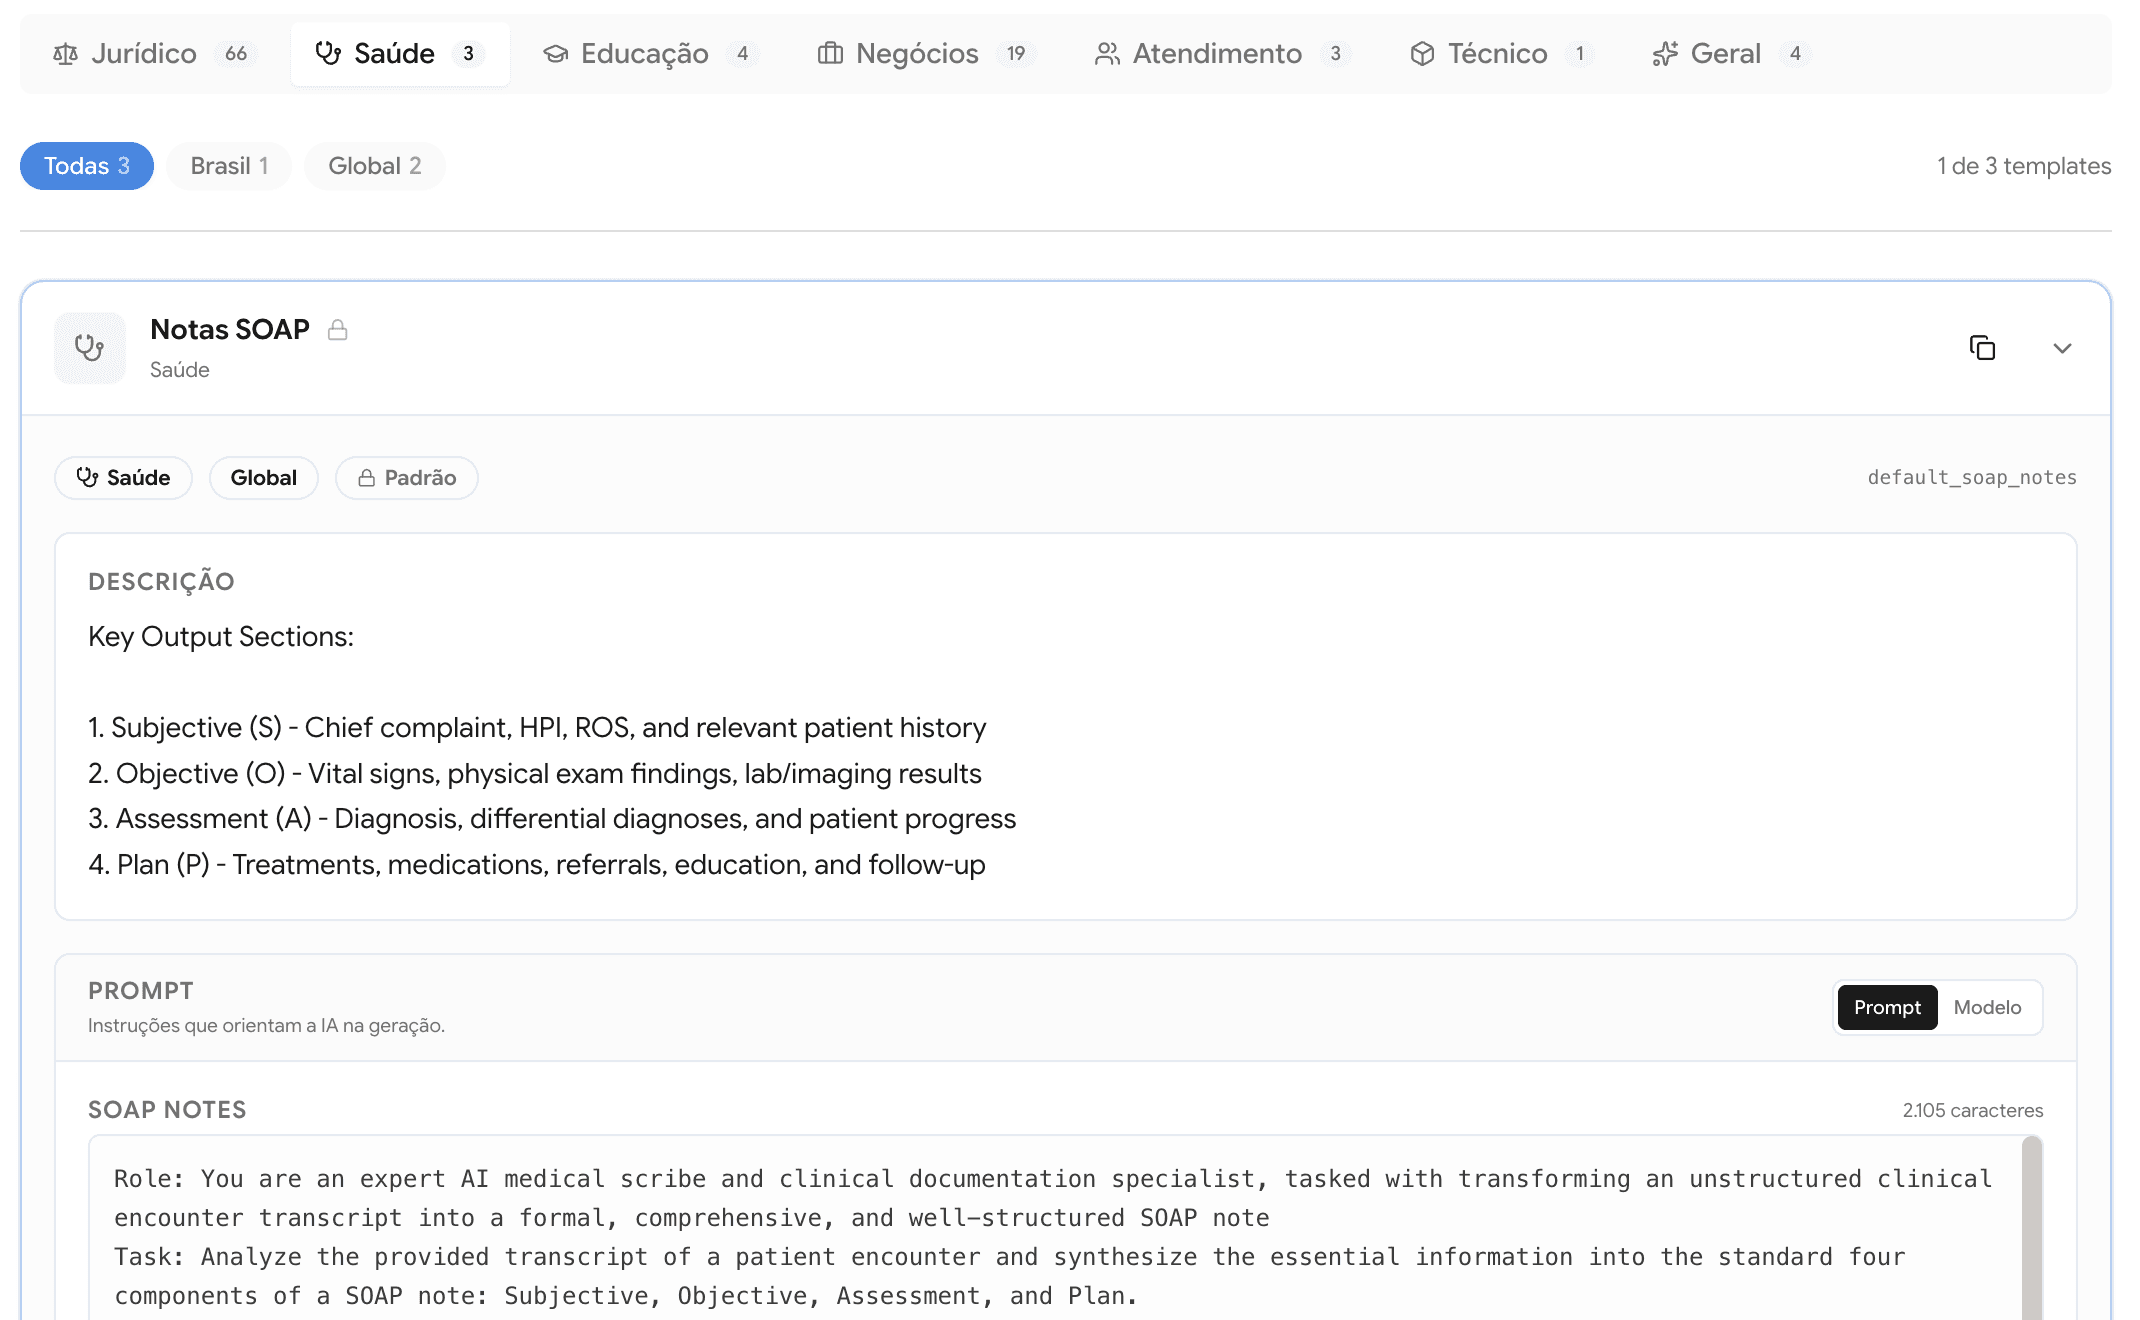Click the Padrão lock chip
Screen dimensions: 2140x1320
(x=407, y=478)
